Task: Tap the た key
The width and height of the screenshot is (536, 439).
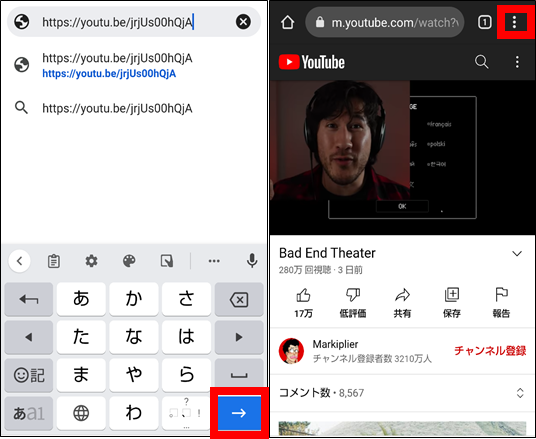Action: 81,337
